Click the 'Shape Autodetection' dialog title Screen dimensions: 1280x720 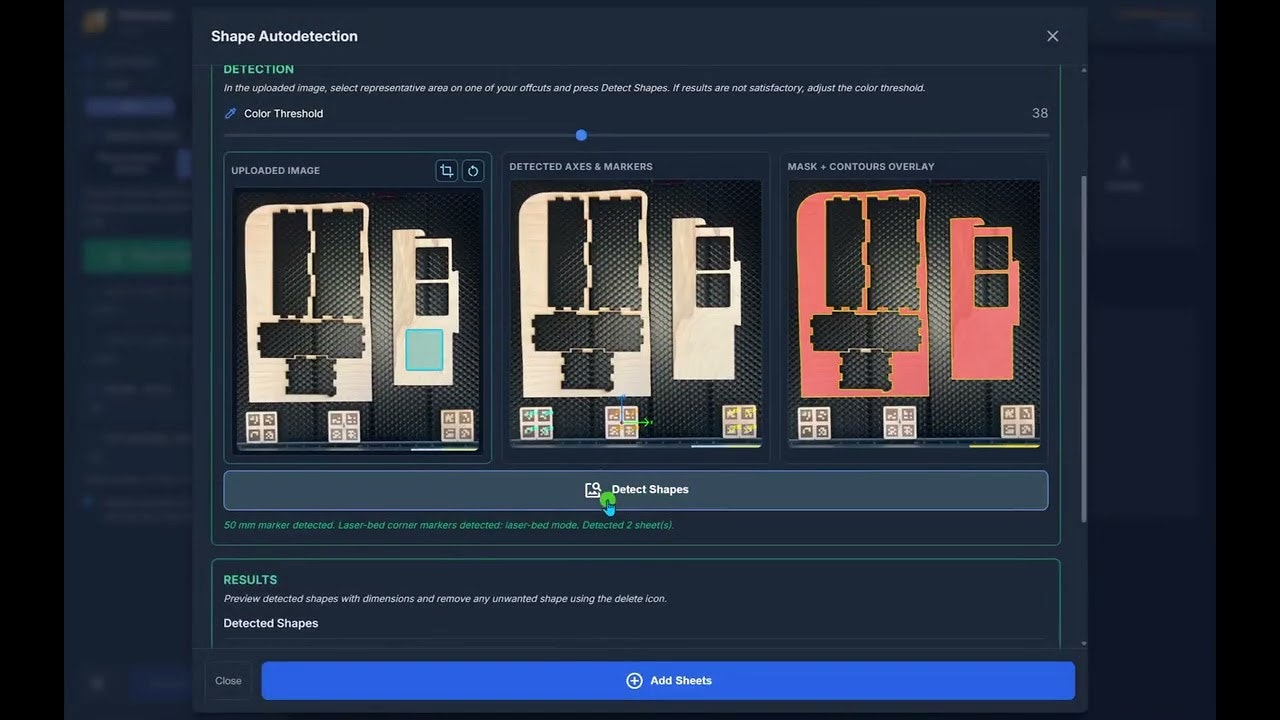click(x=284, y=36)
